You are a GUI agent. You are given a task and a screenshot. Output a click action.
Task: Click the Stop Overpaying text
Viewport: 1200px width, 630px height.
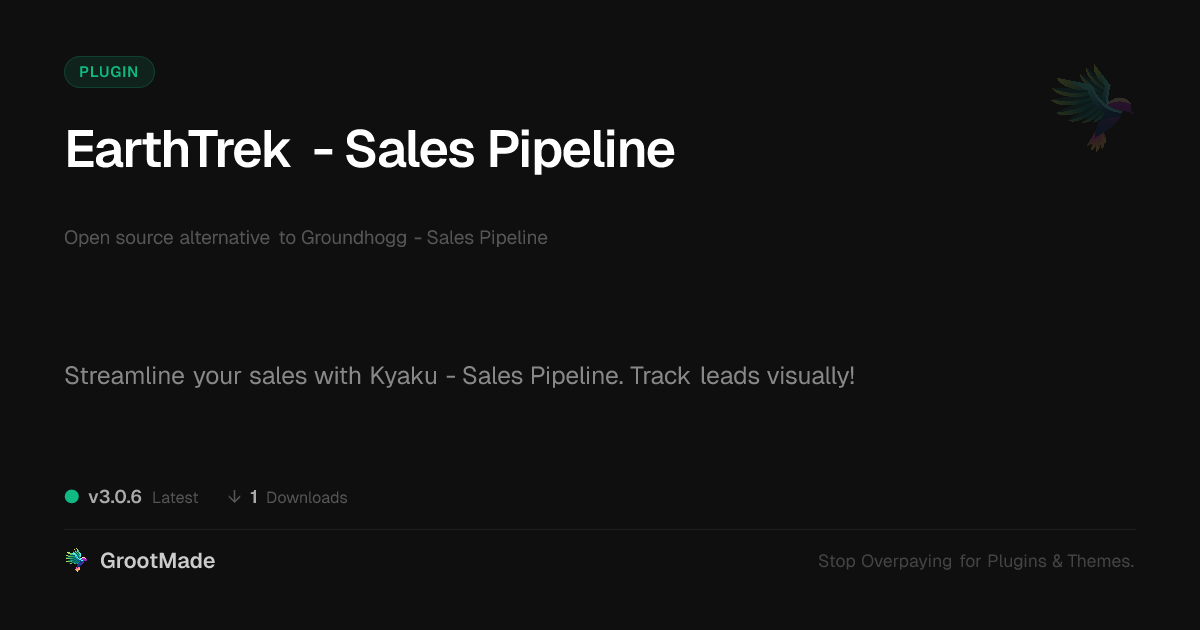(x=885, y=561)
